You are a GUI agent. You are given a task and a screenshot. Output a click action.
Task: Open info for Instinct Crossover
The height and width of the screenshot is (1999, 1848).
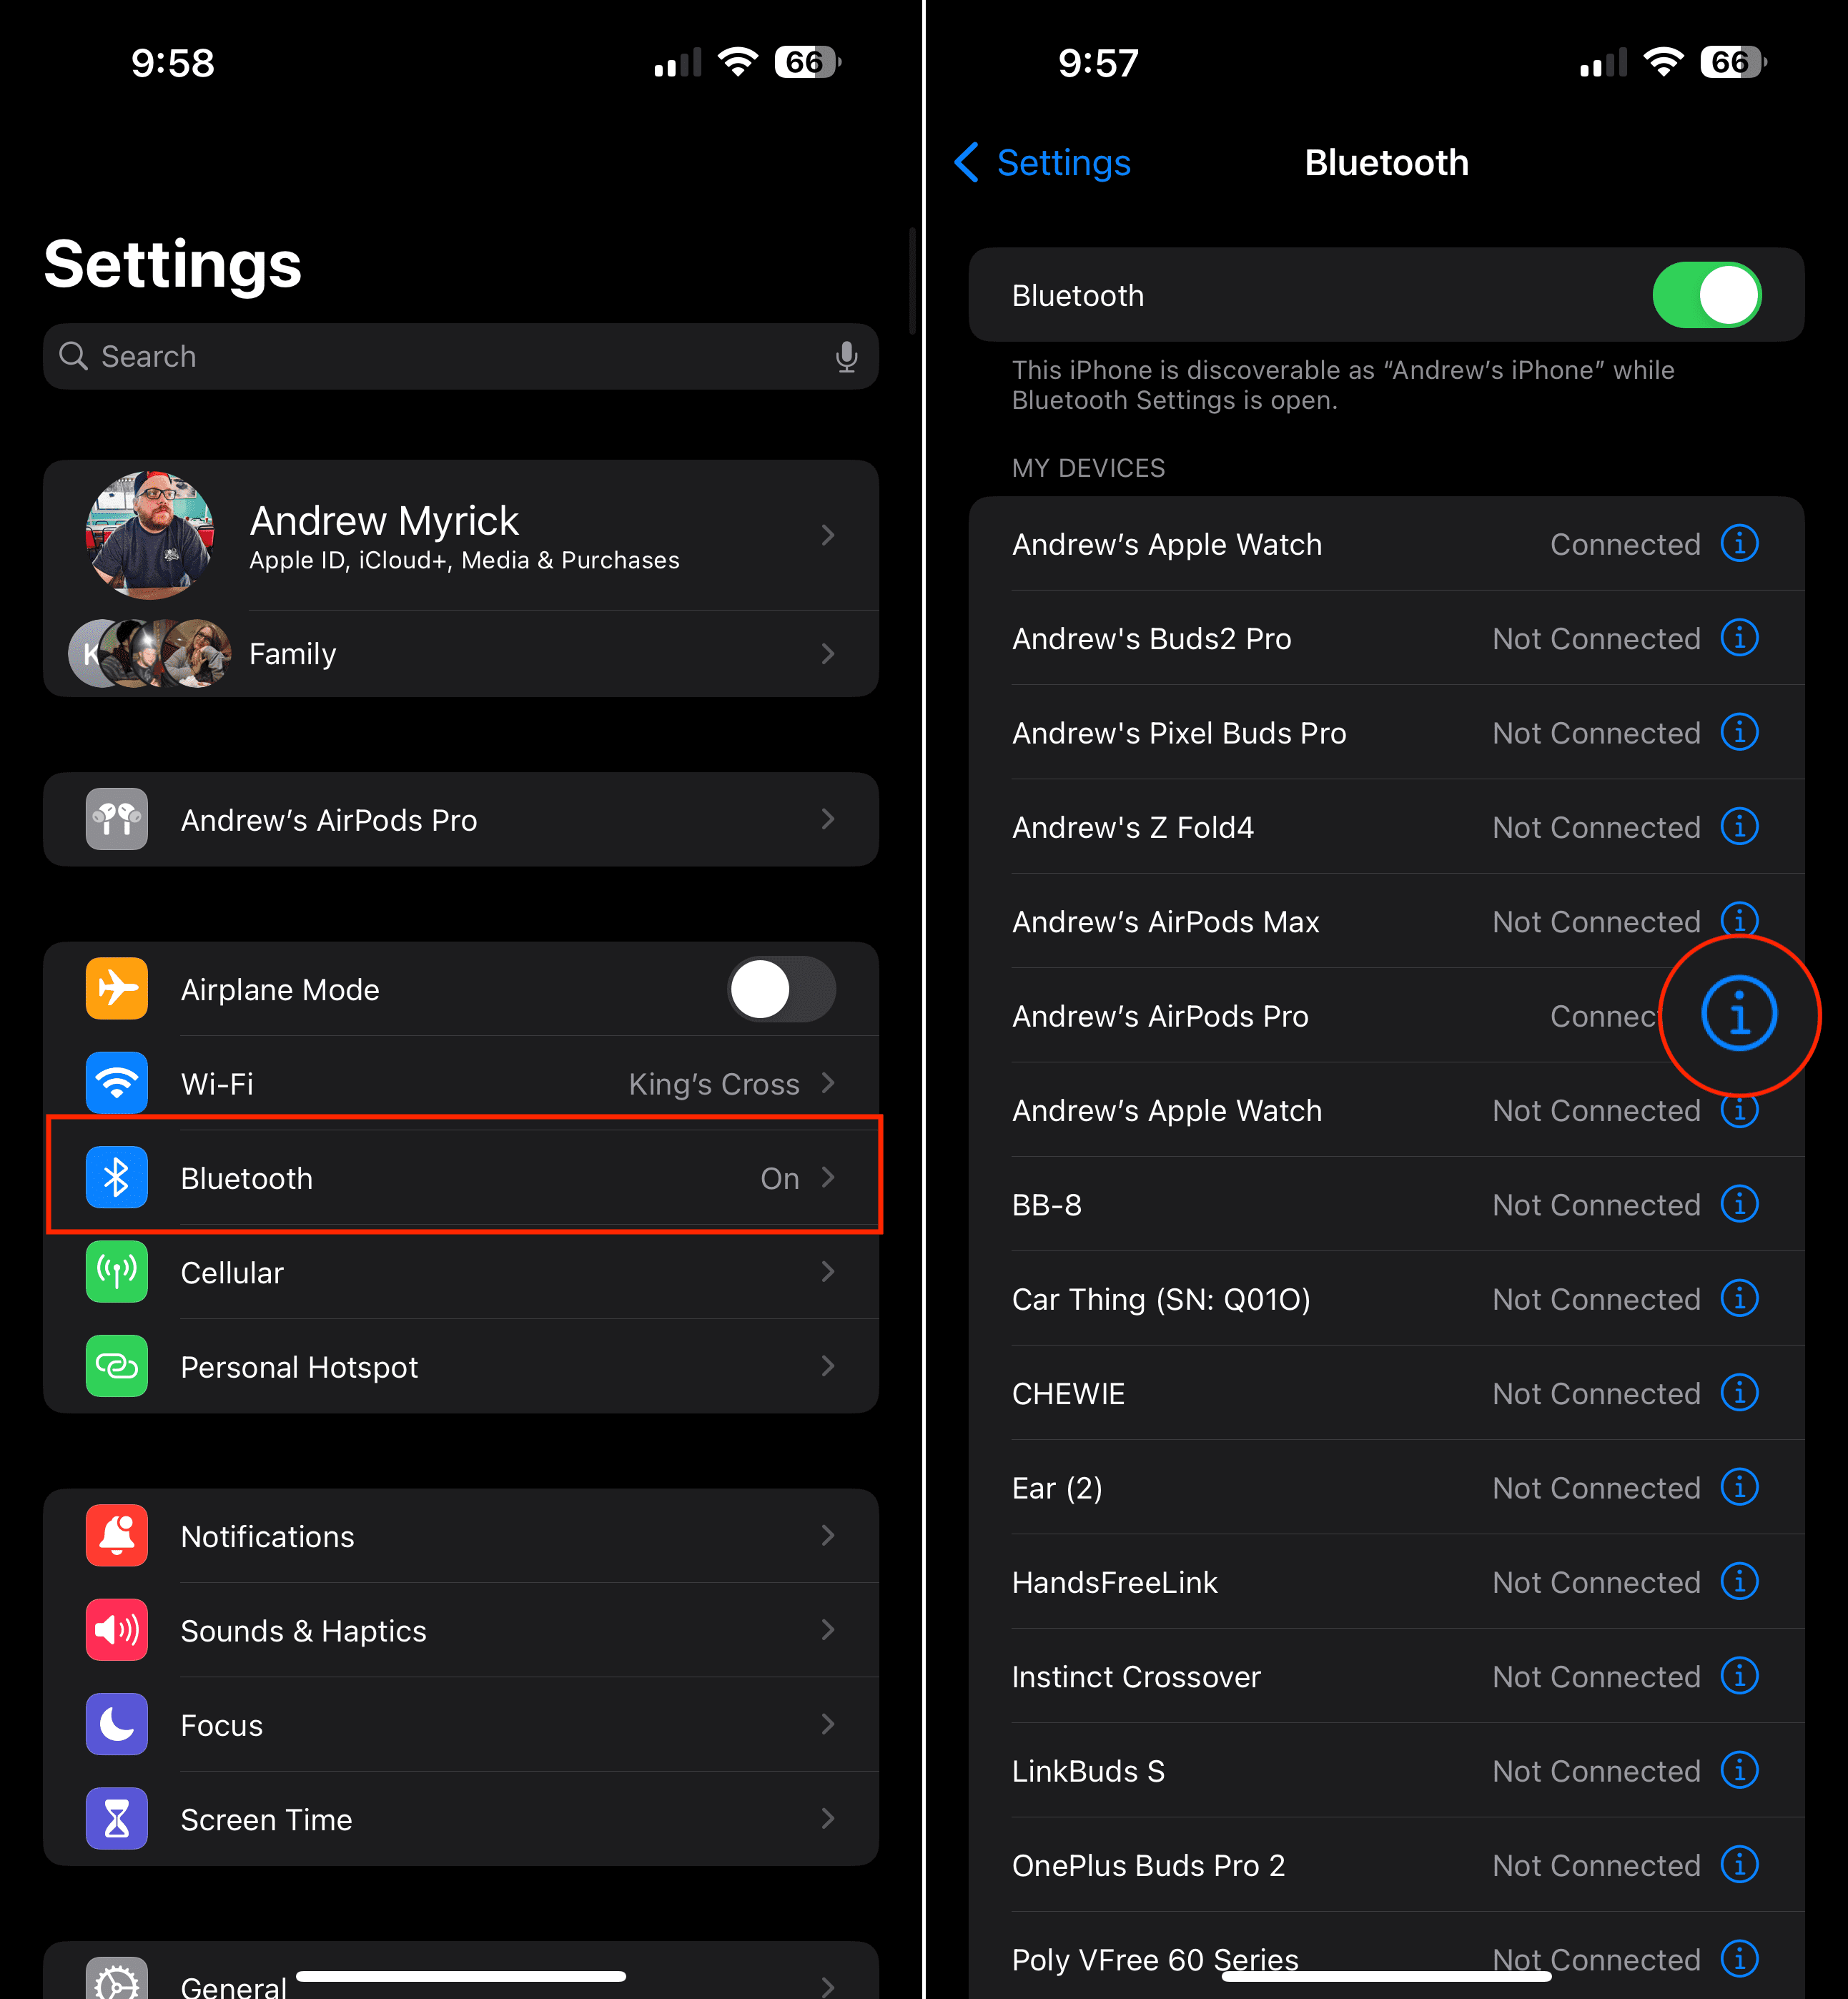click(1739, 1676)
